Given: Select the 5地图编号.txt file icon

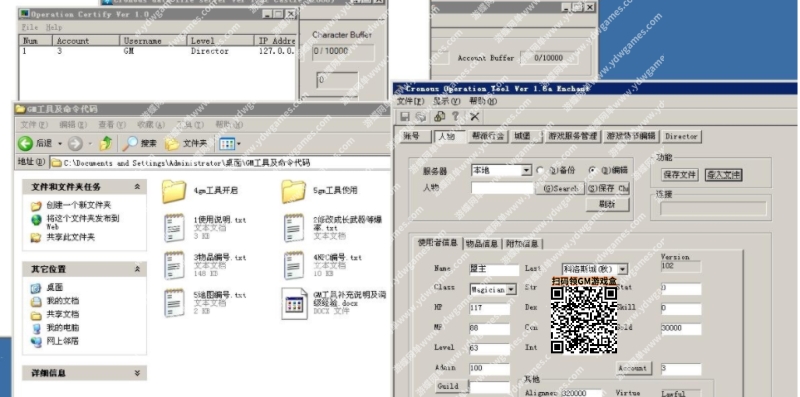Looking at the screenshot, I should coord(174,303).
